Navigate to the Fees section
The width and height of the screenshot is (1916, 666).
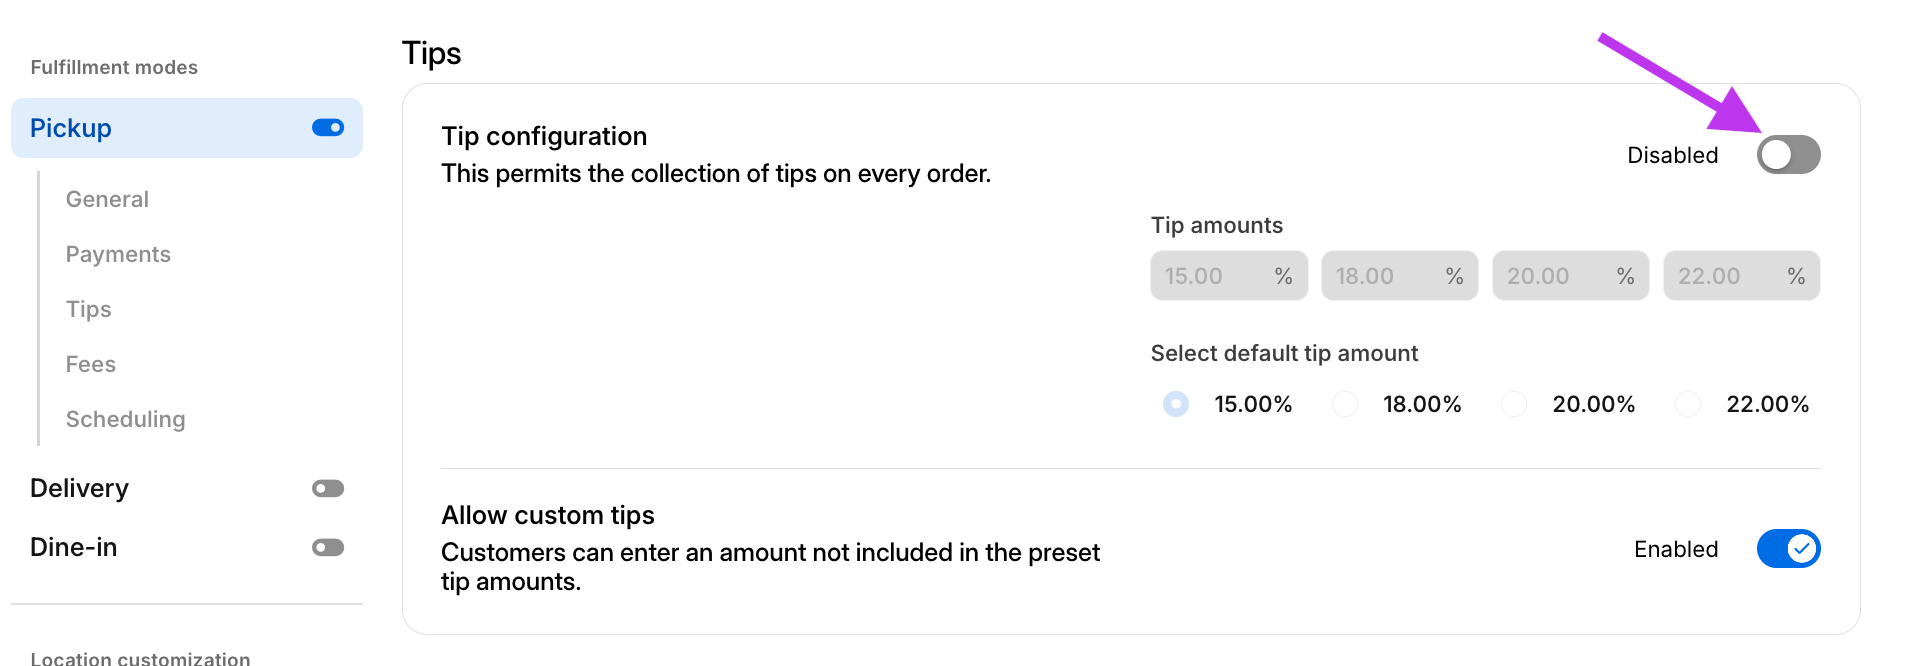pyautogui.click(x=90, y=364)
